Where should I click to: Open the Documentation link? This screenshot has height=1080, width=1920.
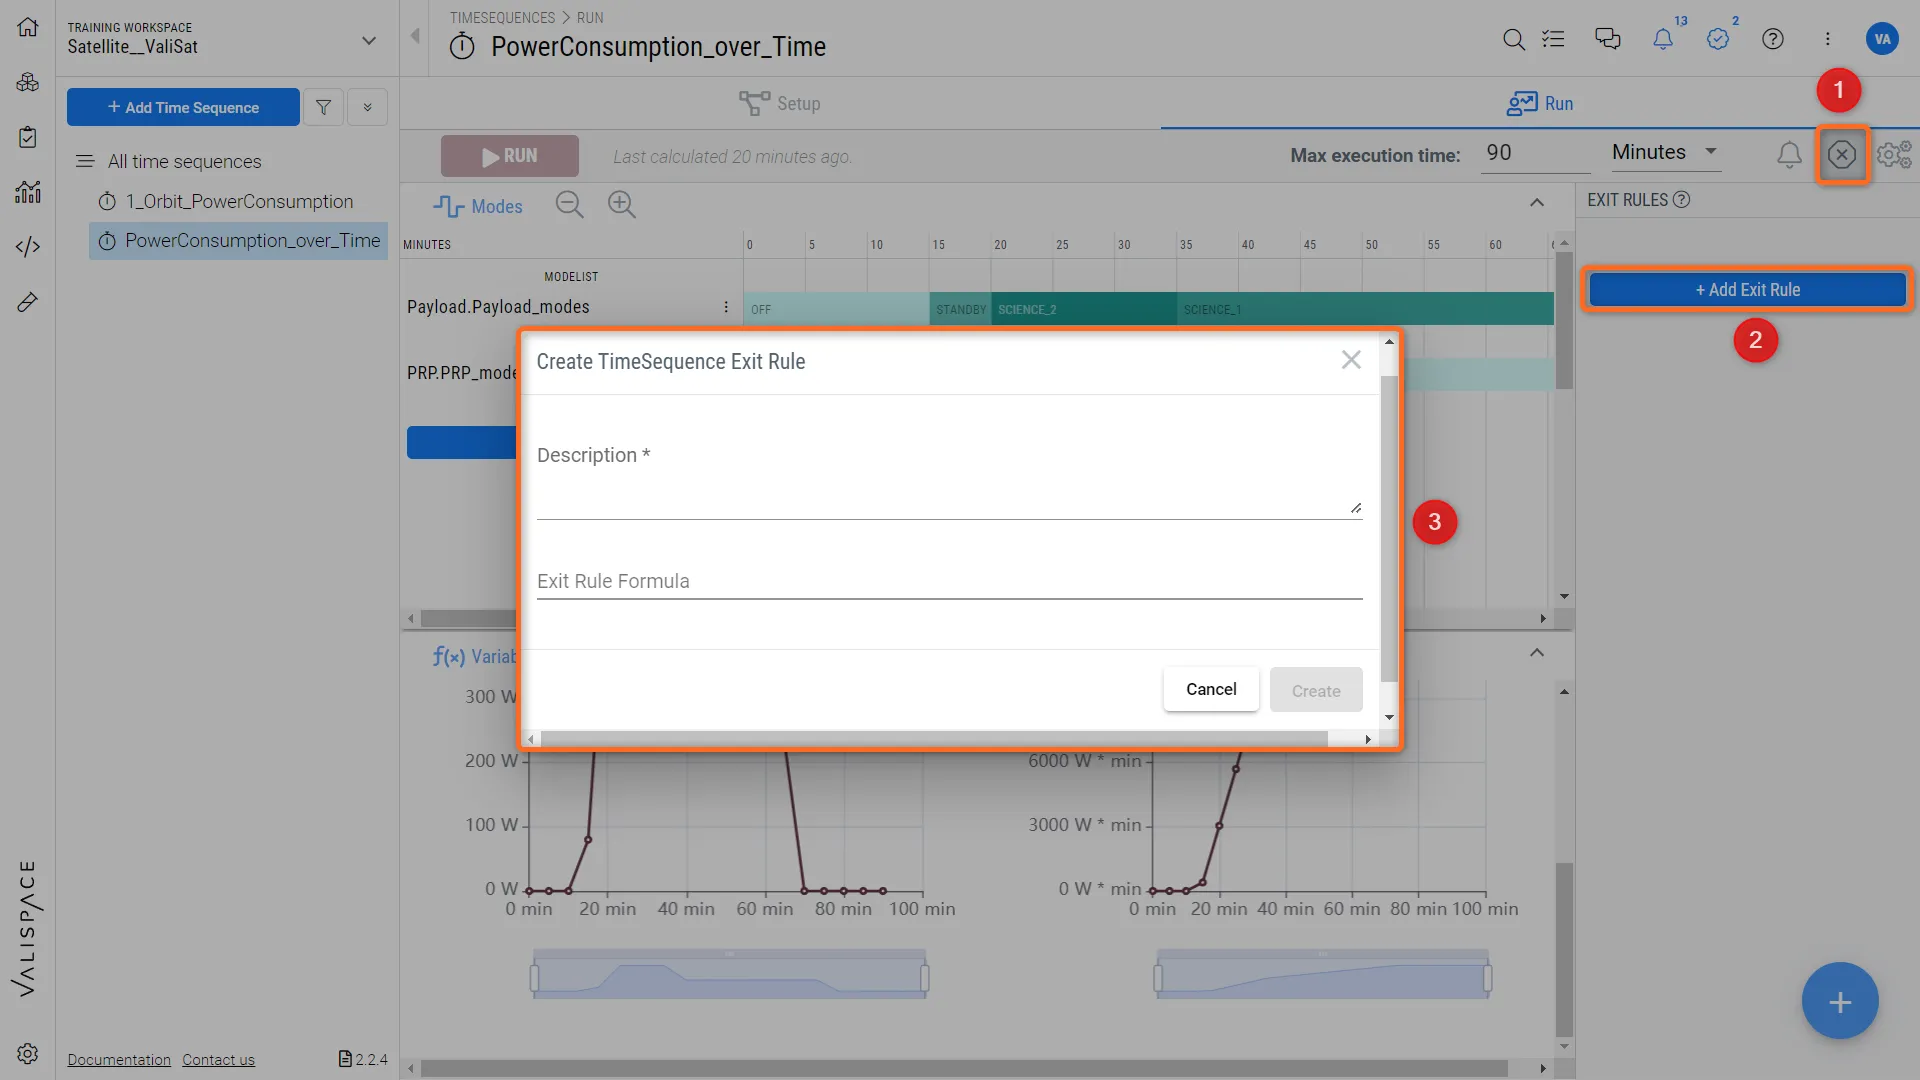click(119, 1060)
